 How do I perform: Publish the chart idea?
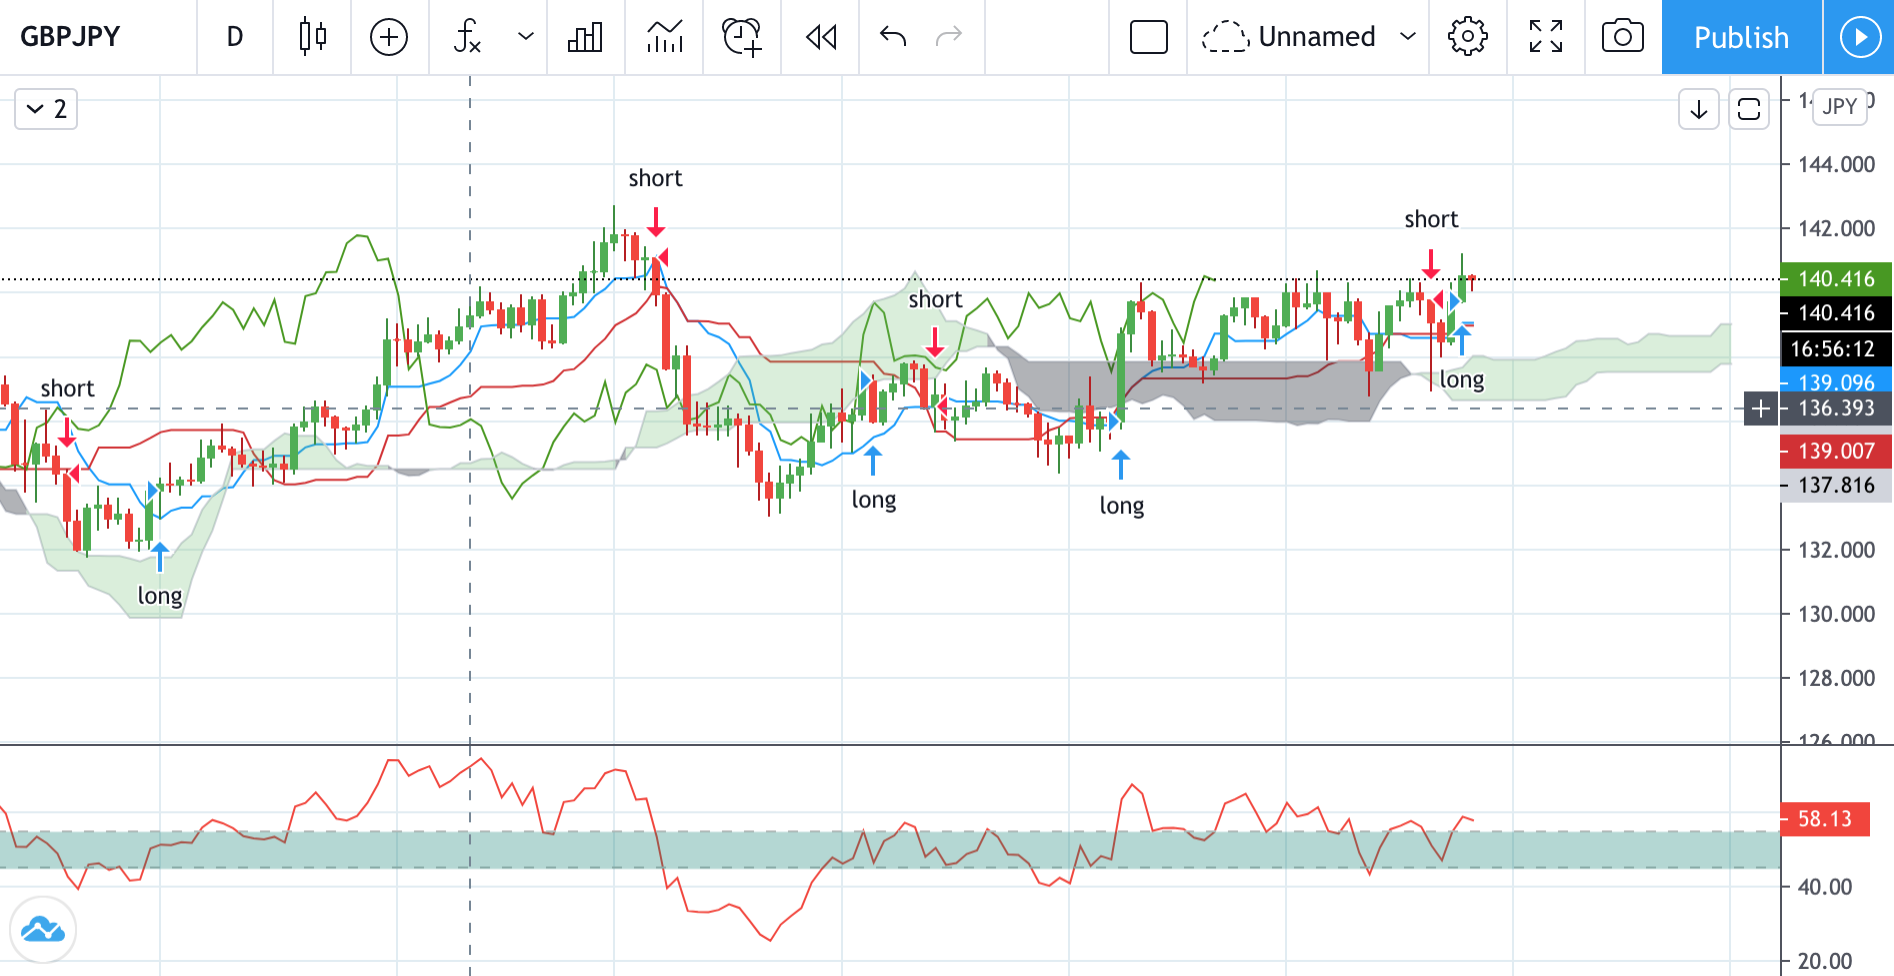pos(1741,37)
